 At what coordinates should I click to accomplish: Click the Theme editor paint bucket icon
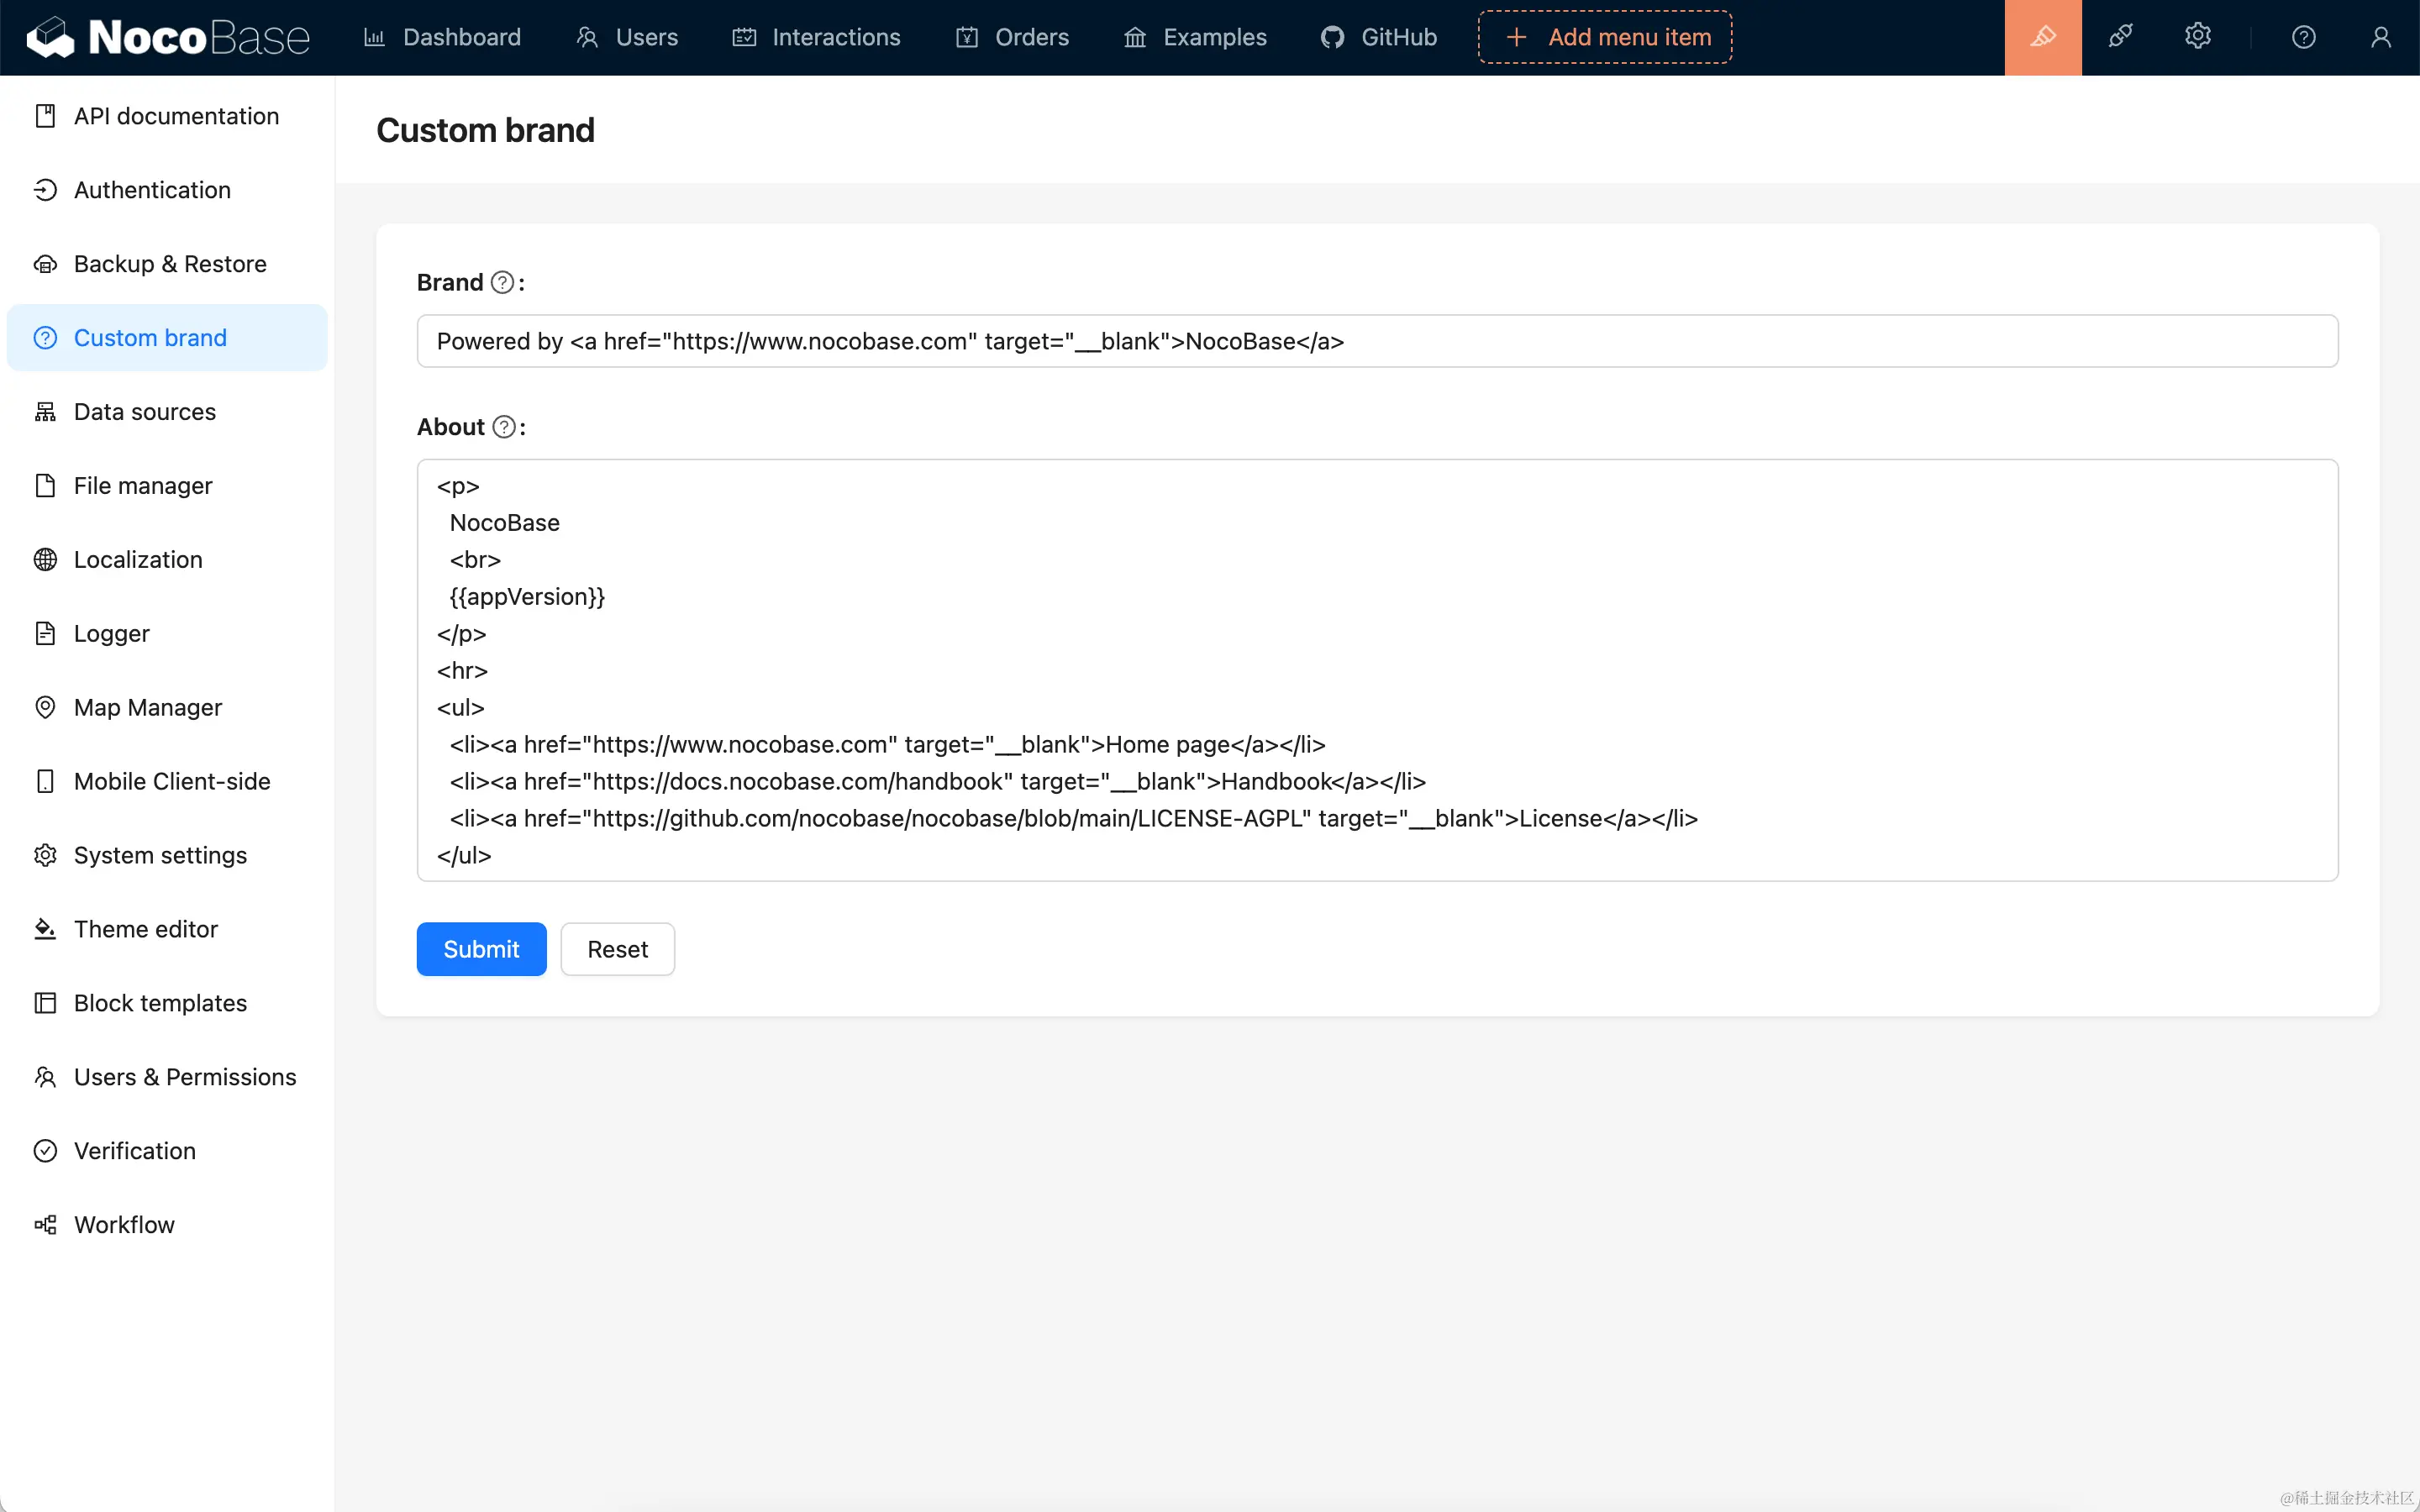click(x=45, y=929)
